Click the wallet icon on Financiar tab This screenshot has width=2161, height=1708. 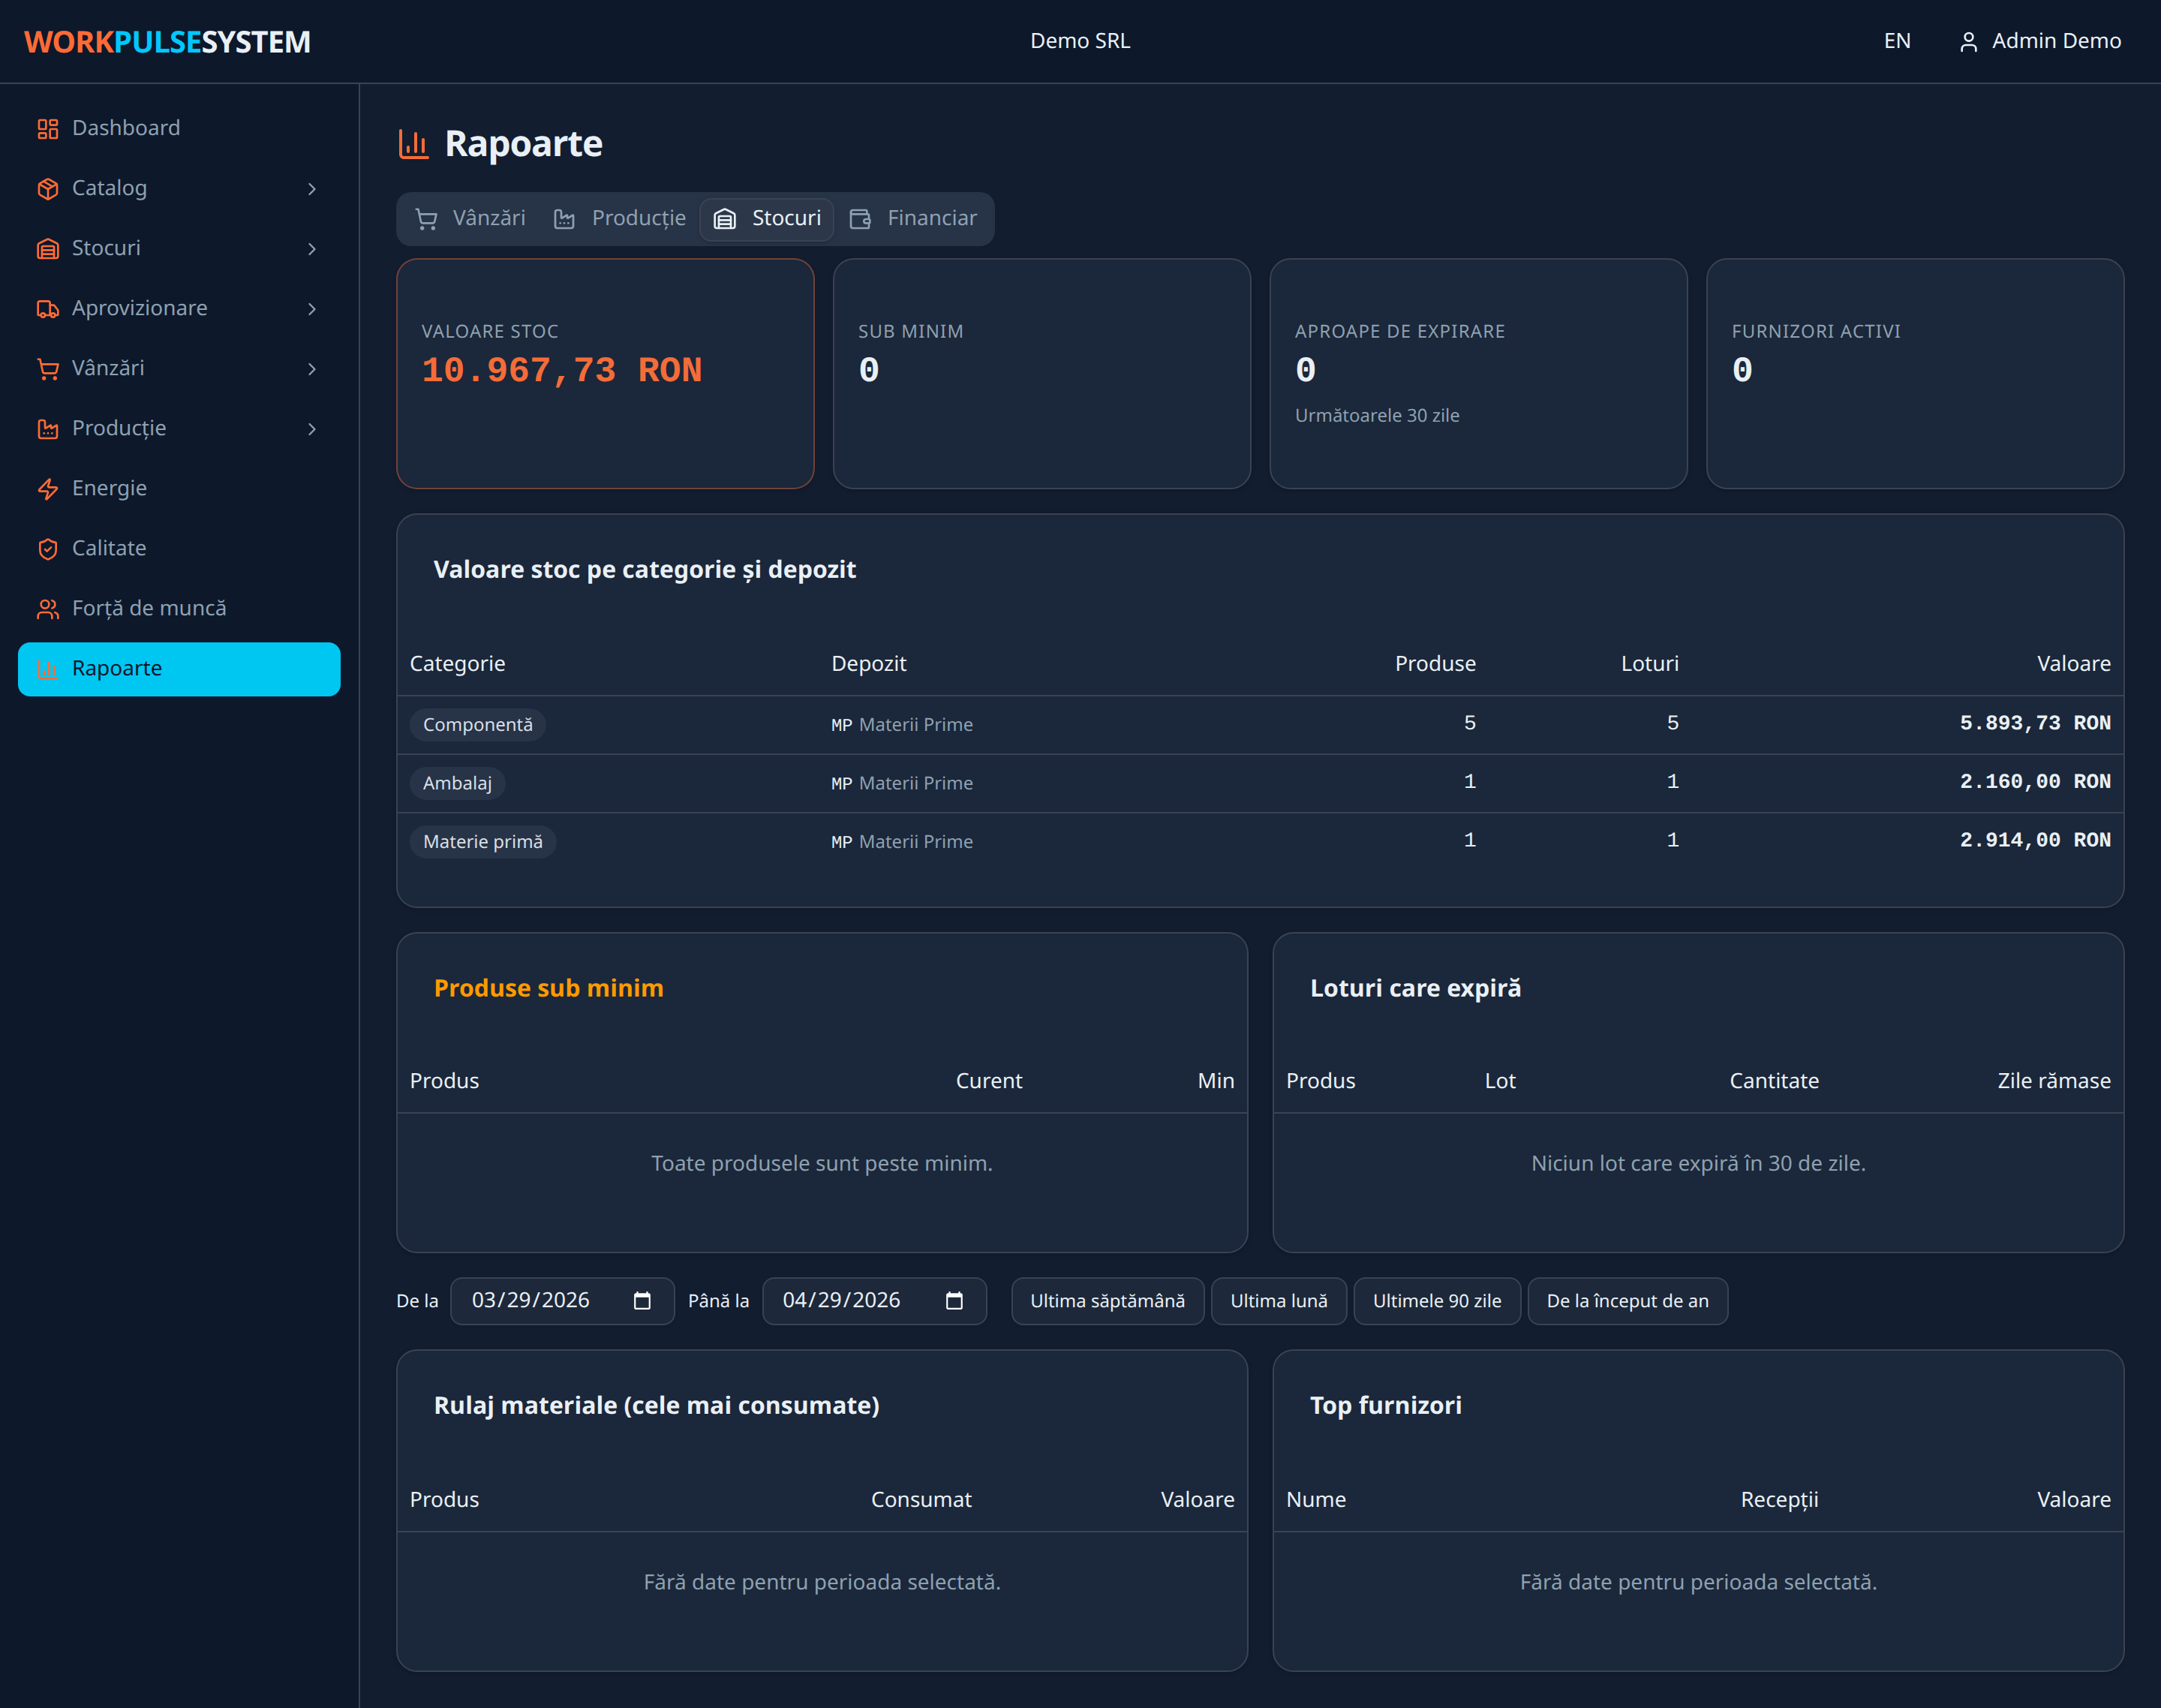(860, 219)
